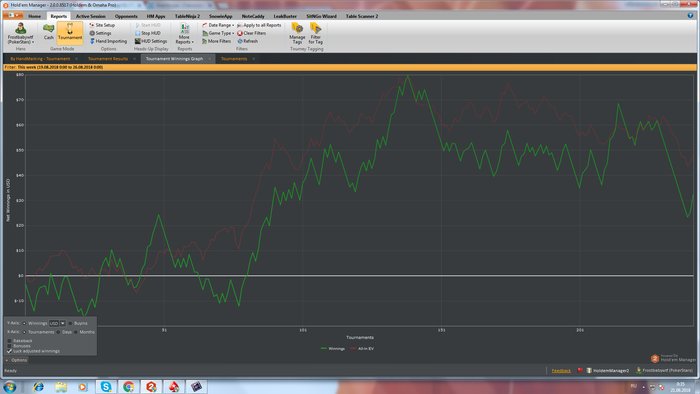This screenshot has width=700, height=394.
Task: Open Hand Importing
Action: click(x=108, y=41)
